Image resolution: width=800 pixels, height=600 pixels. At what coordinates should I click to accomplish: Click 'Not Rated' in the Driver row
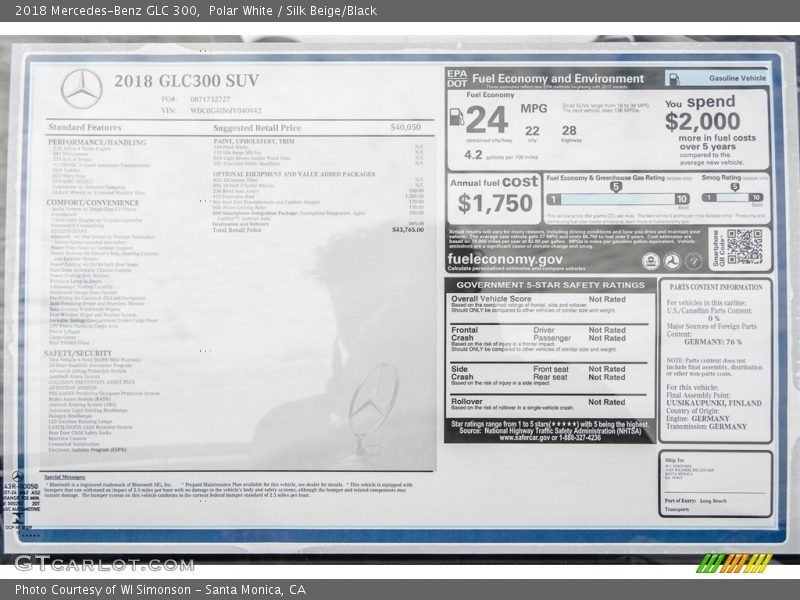coord(607,330)
